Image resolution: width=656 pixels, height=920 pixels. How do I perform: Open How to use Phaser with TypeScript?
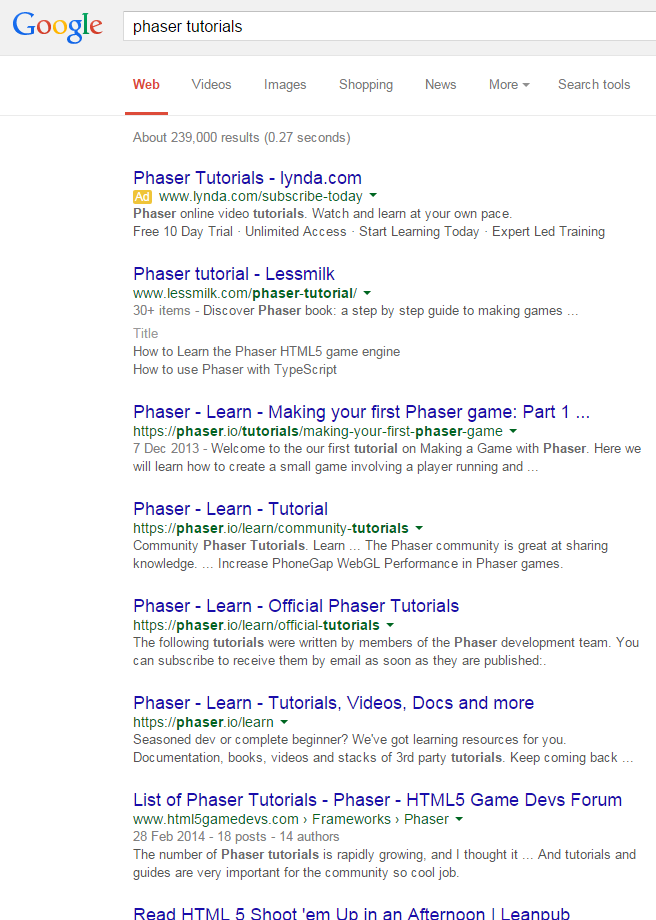234,369
